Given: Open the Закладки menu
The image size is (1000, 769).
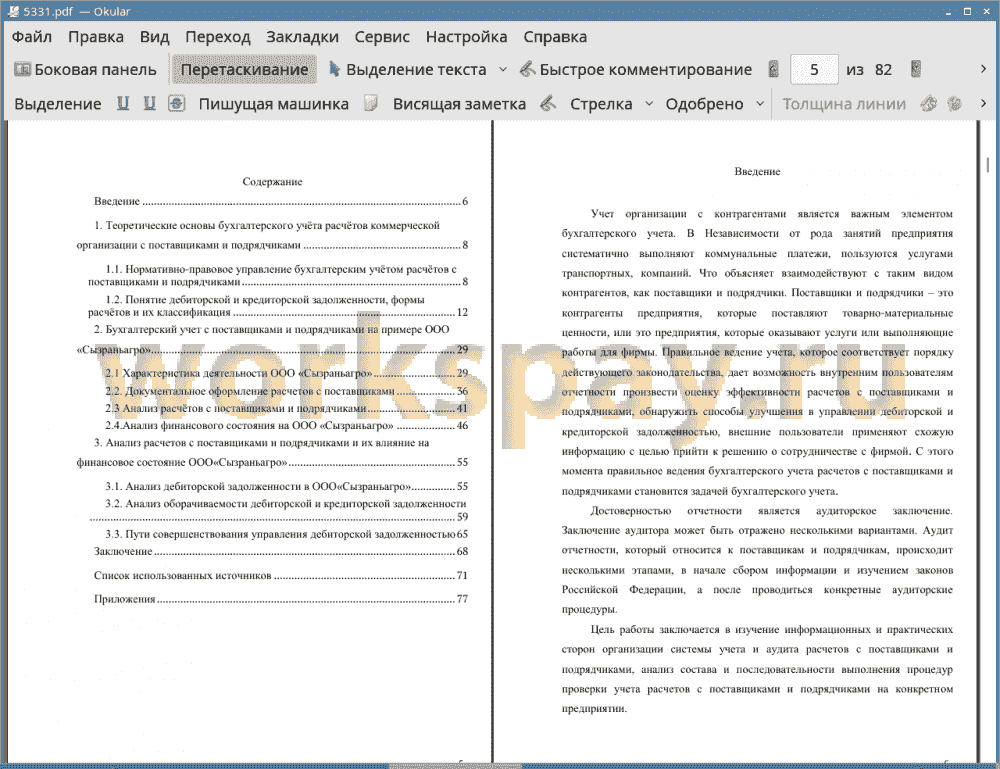Looking at the screenshot, I should 302,37.
